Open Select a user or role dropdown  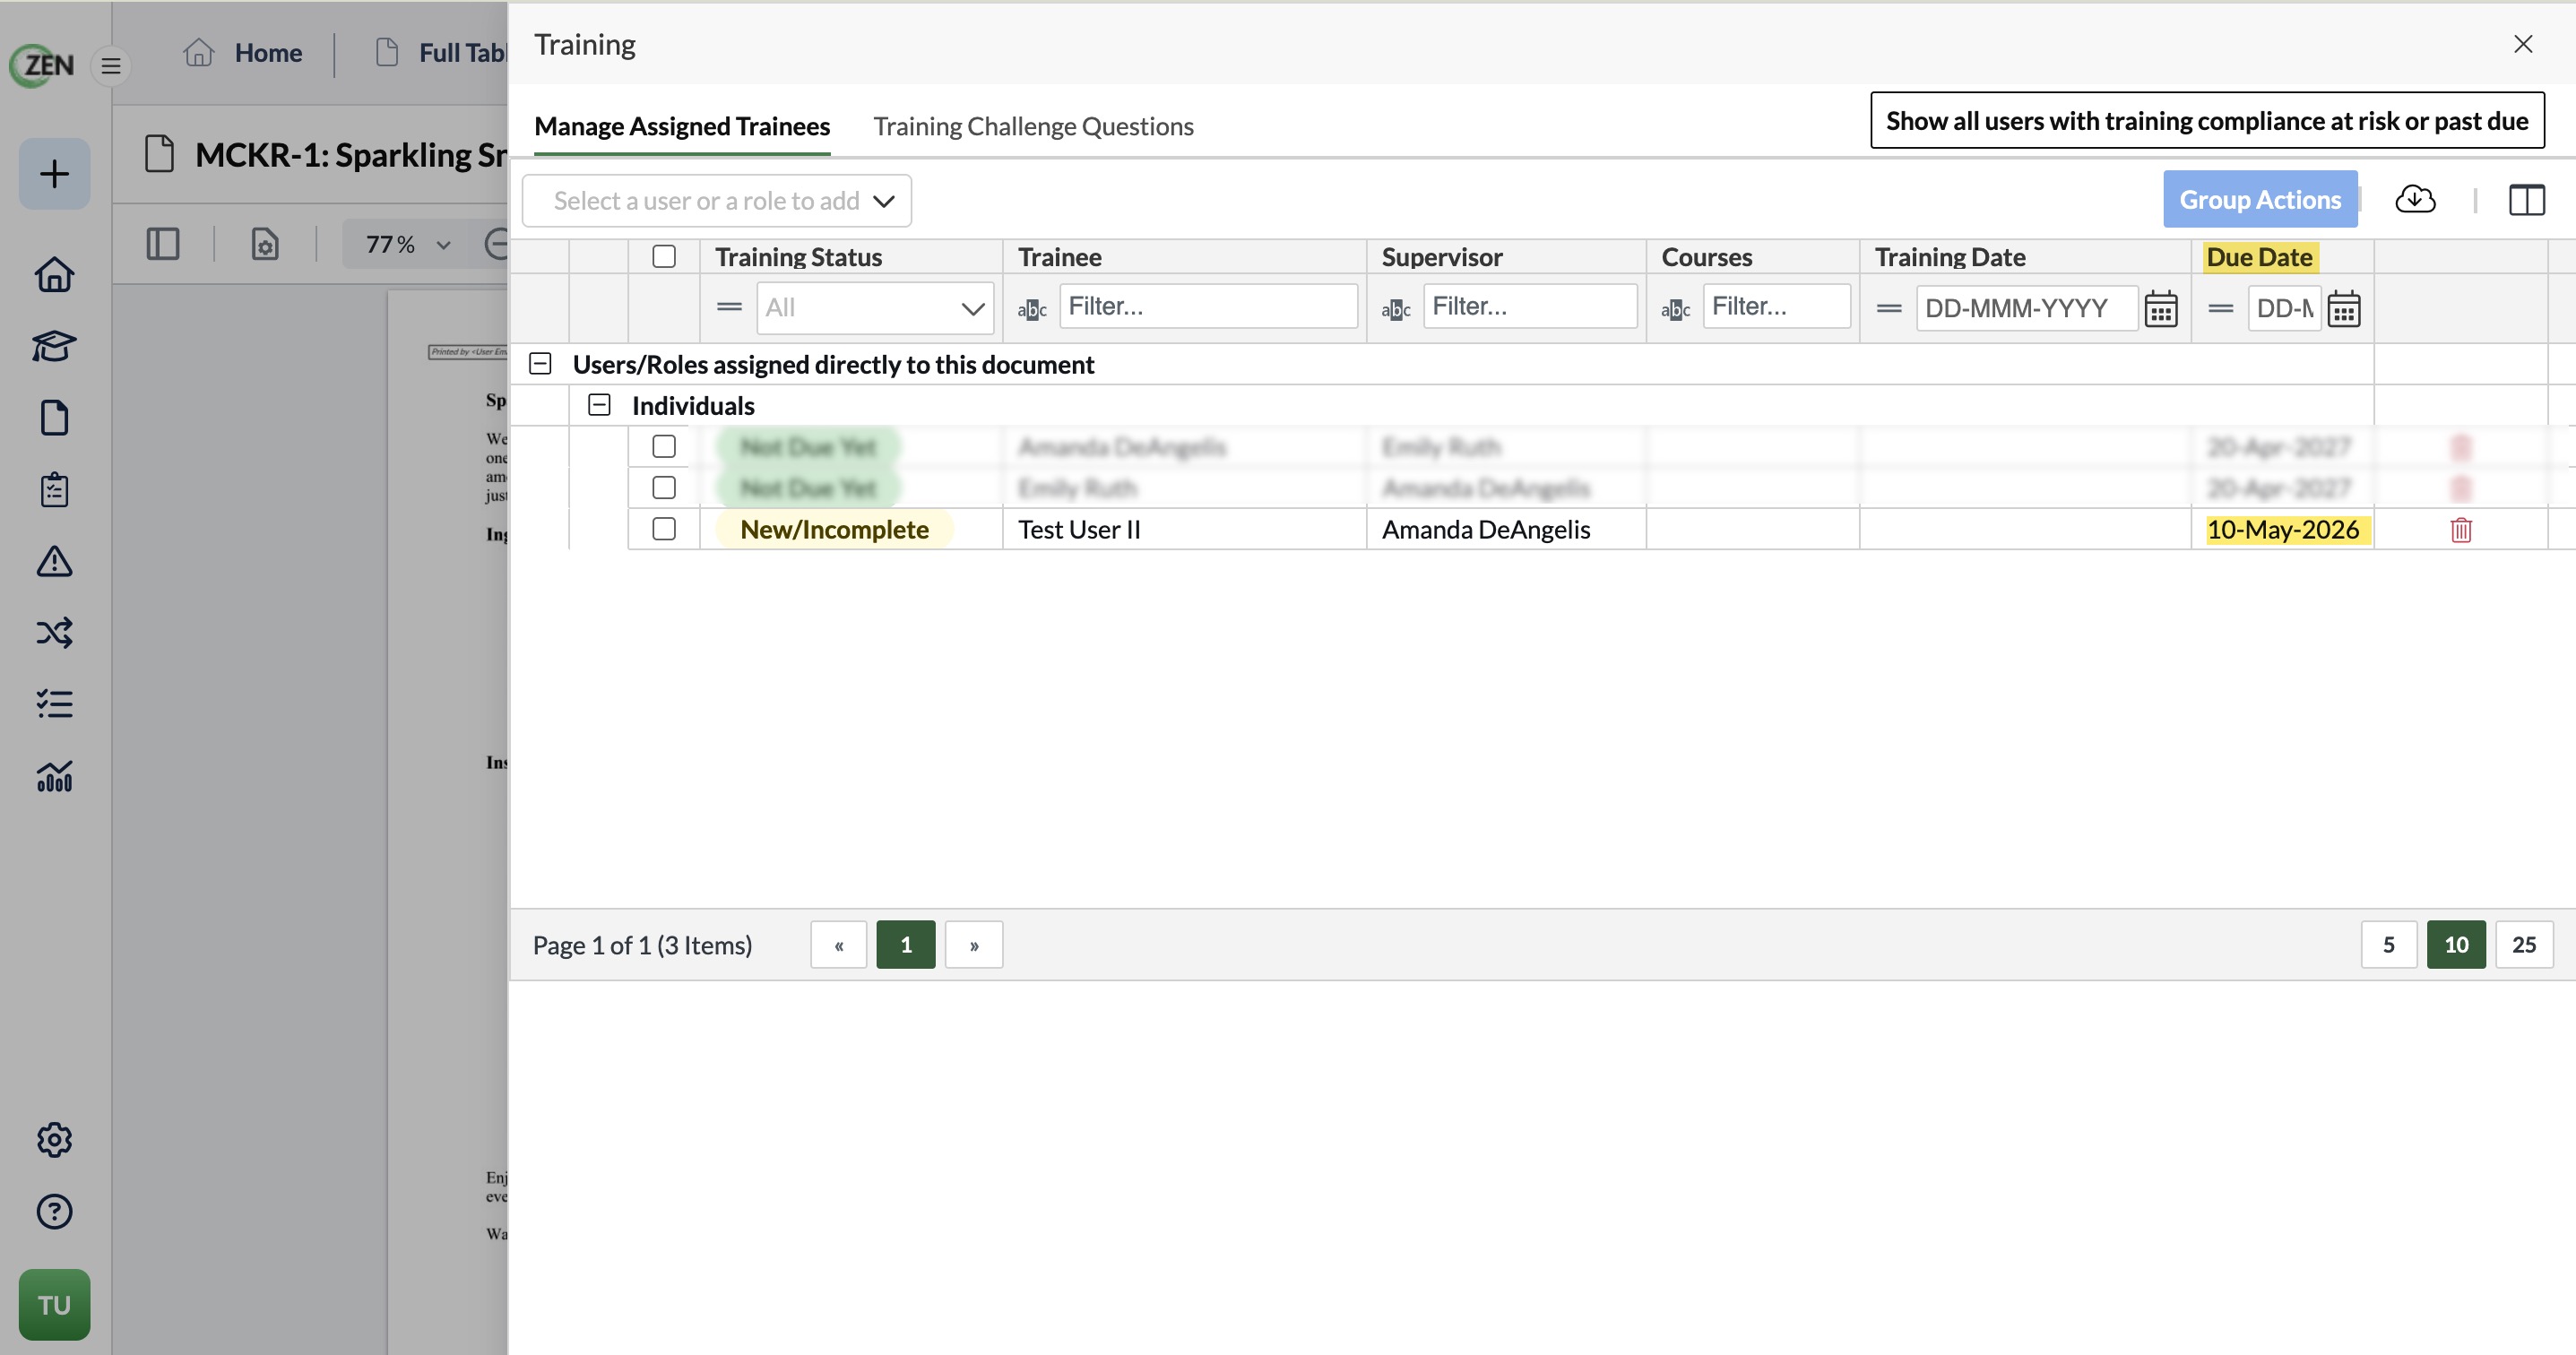coord(717,201)
